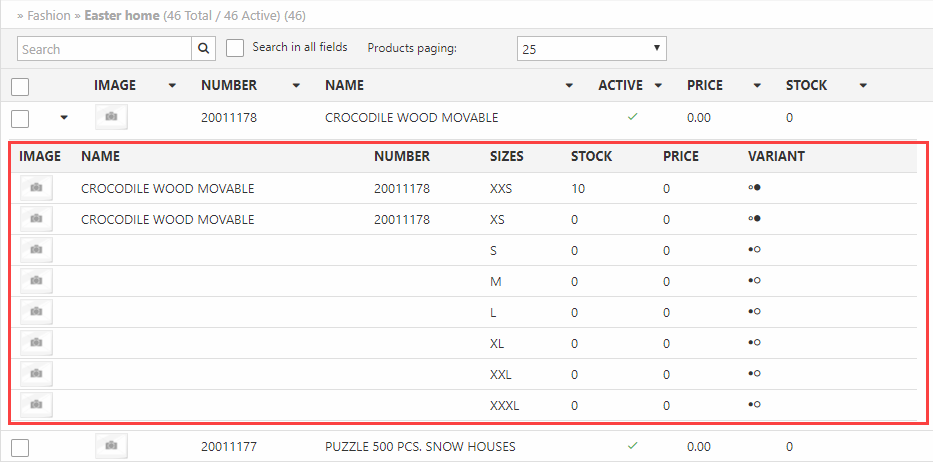
Task: Enable the Search in all fields checkbox
Action: 235,48
